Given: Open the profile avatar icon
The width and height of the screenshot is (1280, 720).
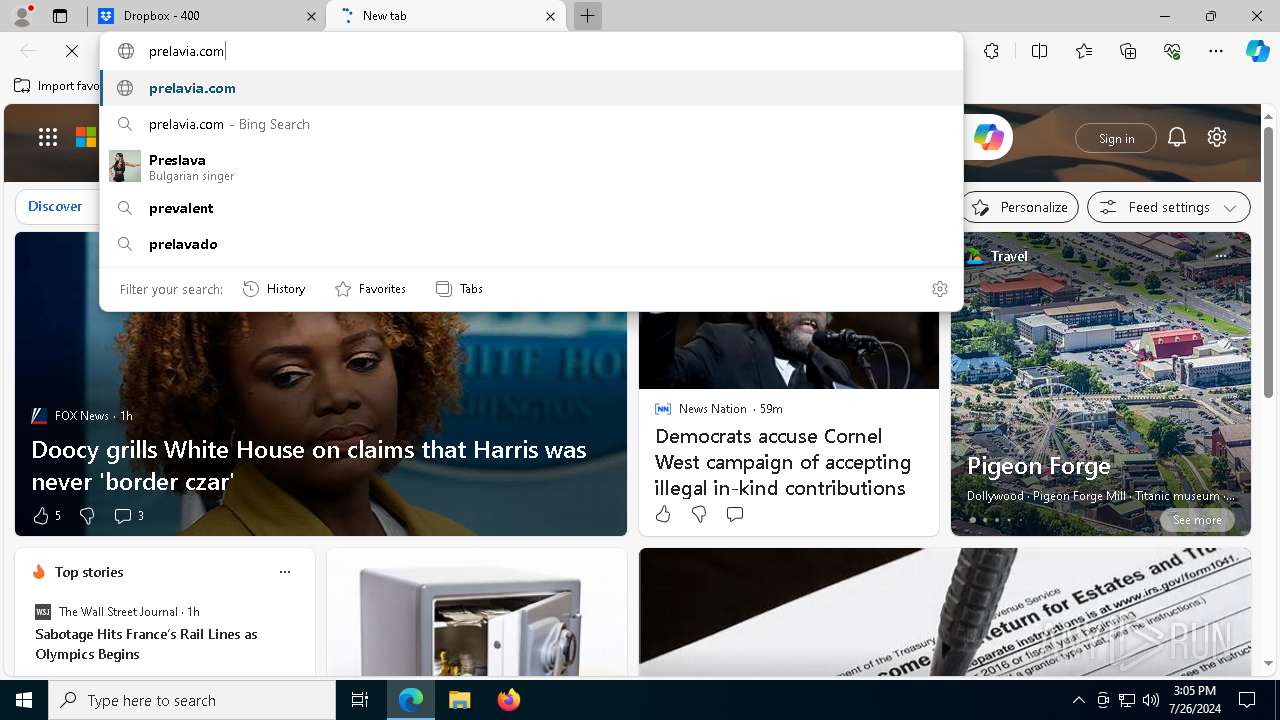Looking at the screenshot, I should click(22, 16).
